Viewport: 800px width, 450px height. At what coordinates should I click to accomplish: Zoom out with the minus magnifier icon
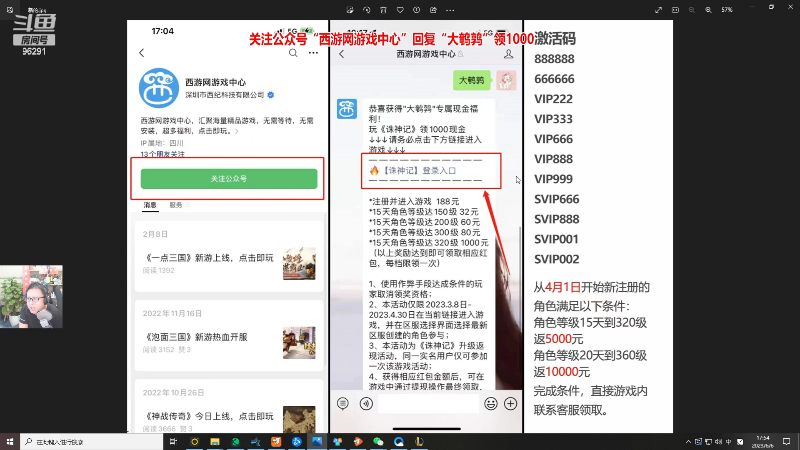[x=692, y=10]
